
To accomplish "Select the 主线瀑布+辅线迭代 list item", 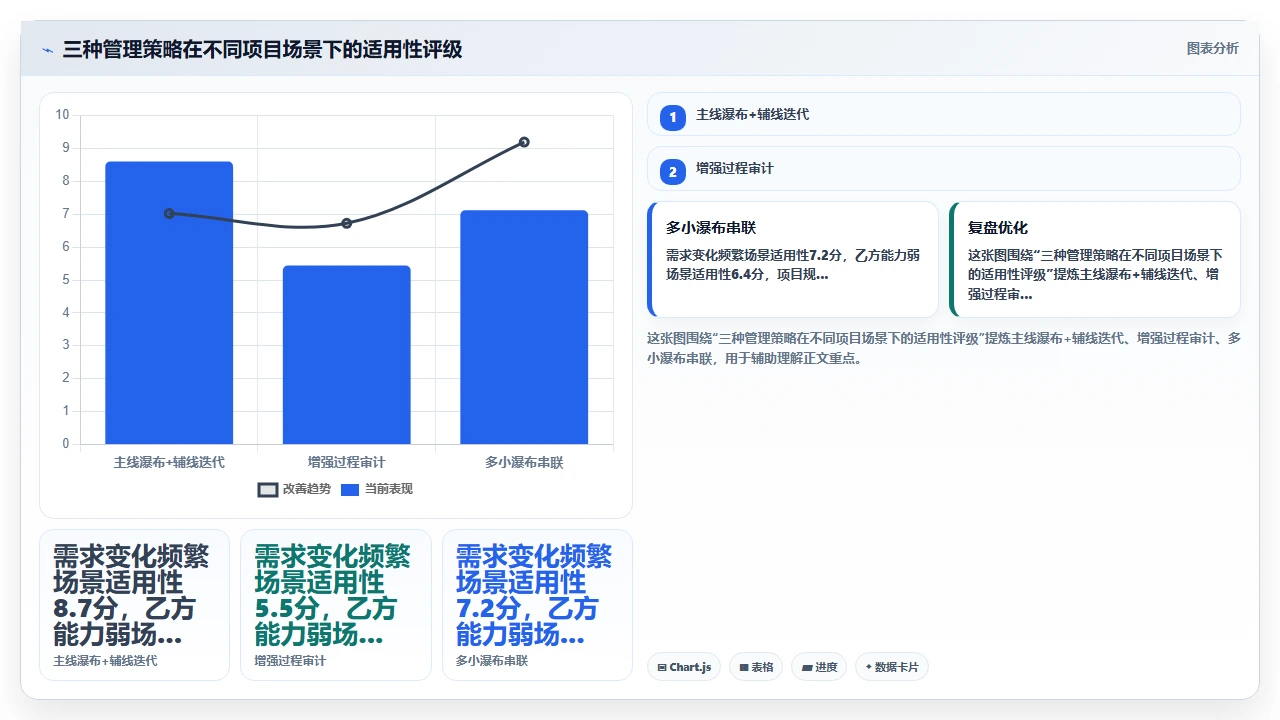I will click(944, 114).
